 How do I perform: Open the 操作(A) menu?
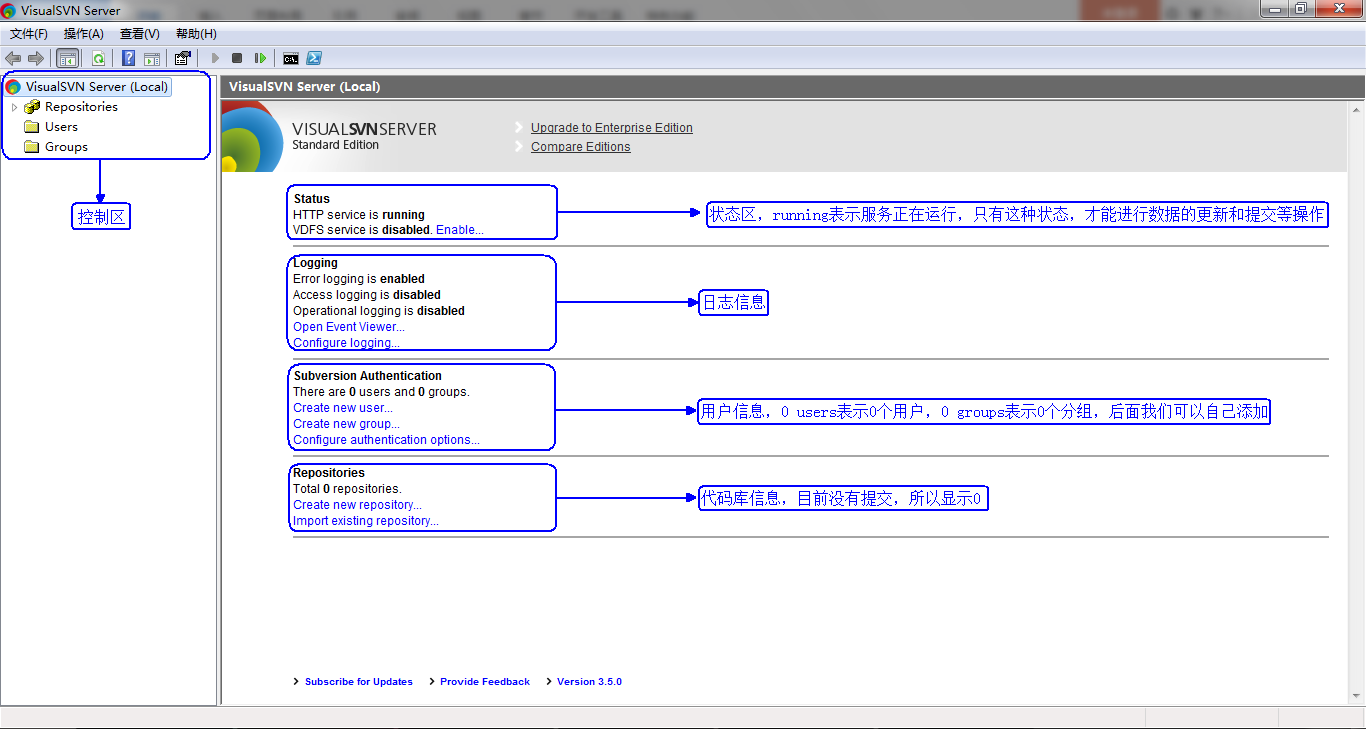tap(84, 34)
